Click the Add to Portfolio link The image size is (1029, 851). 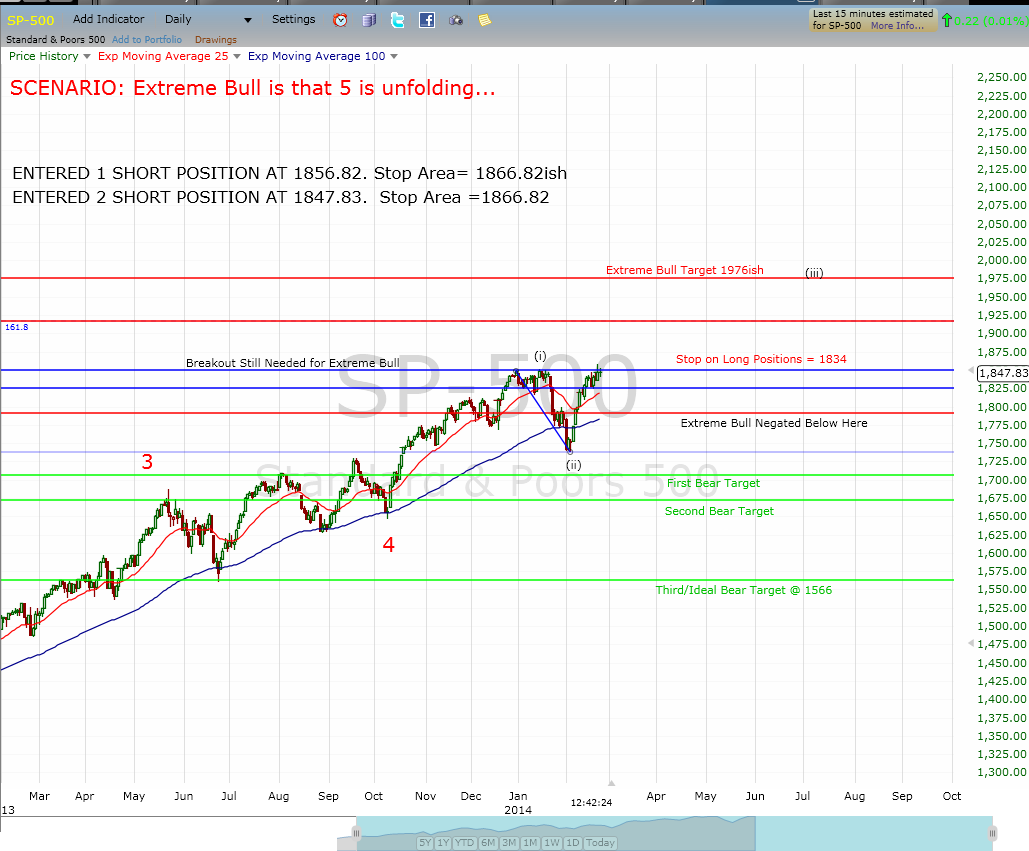tap(147, 39)
